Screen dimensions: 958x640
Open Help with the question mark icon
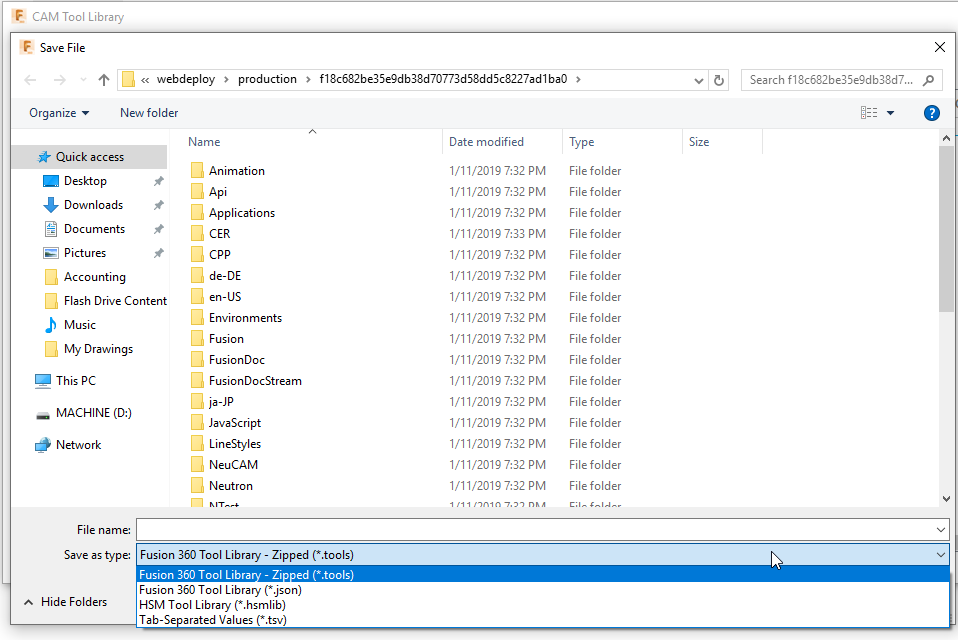click(x=932, y=113)
